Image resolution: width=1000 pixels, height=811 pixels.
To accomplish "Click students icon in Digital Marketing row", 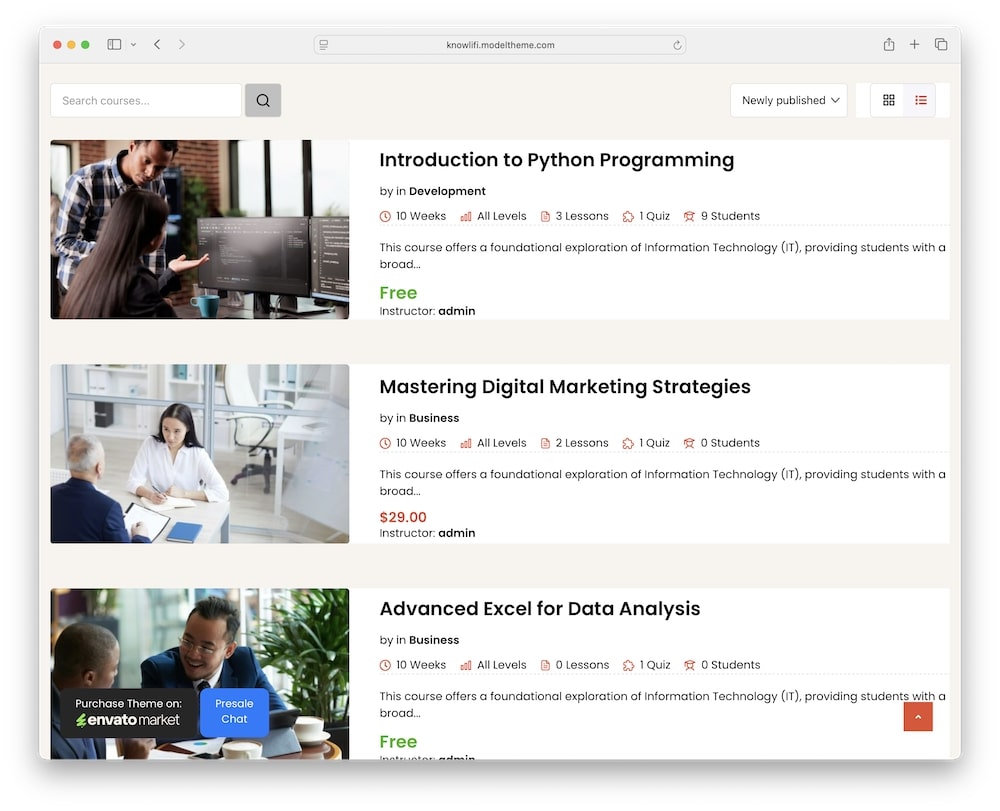I will coord(689,444).
